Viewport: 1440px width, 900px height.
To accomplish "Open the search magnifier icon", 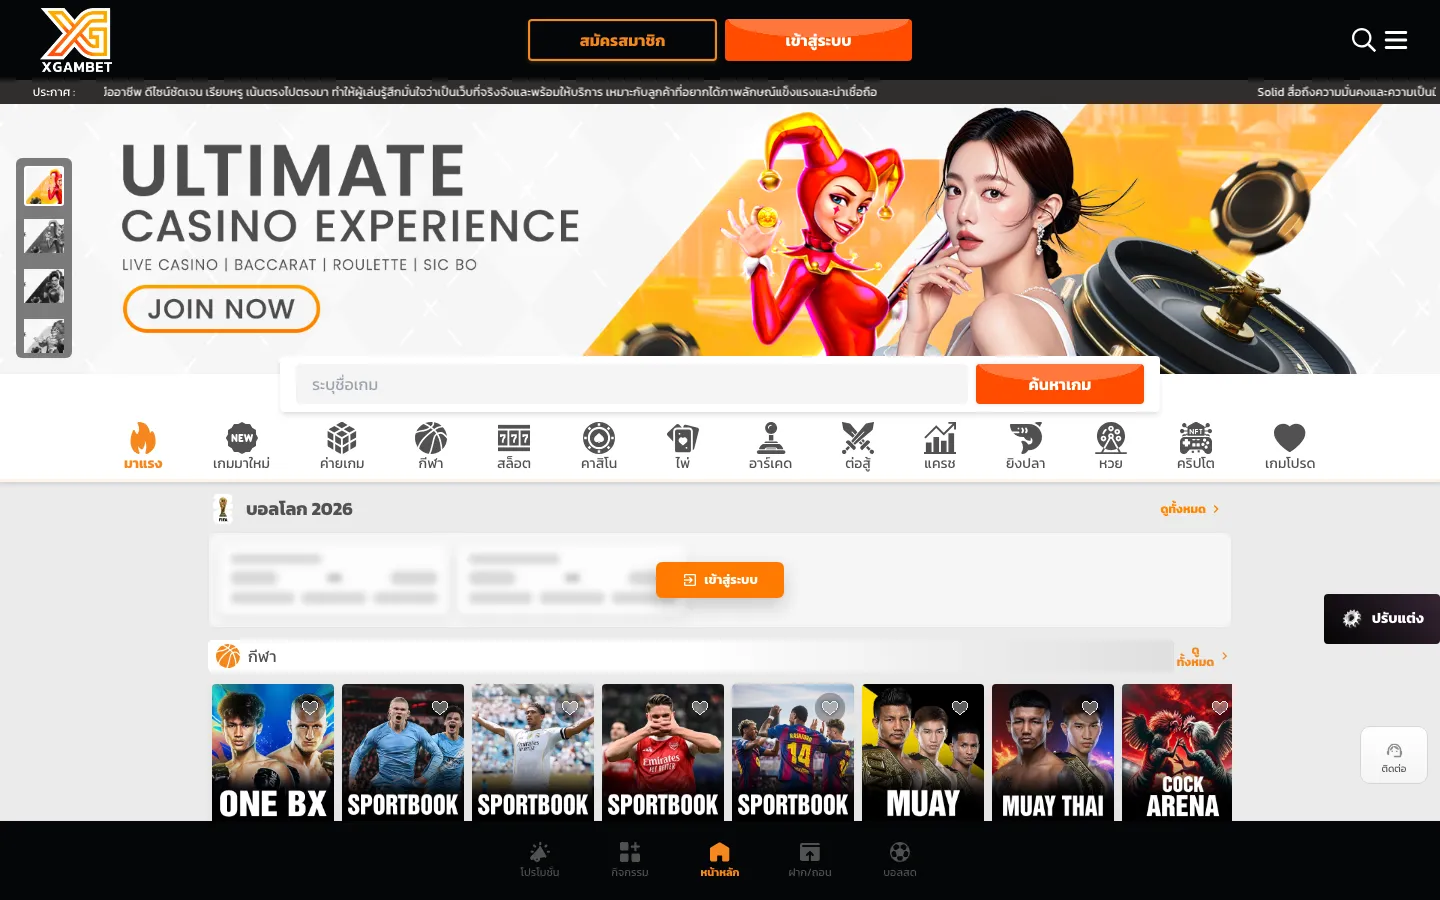I will coord(1363,40).
